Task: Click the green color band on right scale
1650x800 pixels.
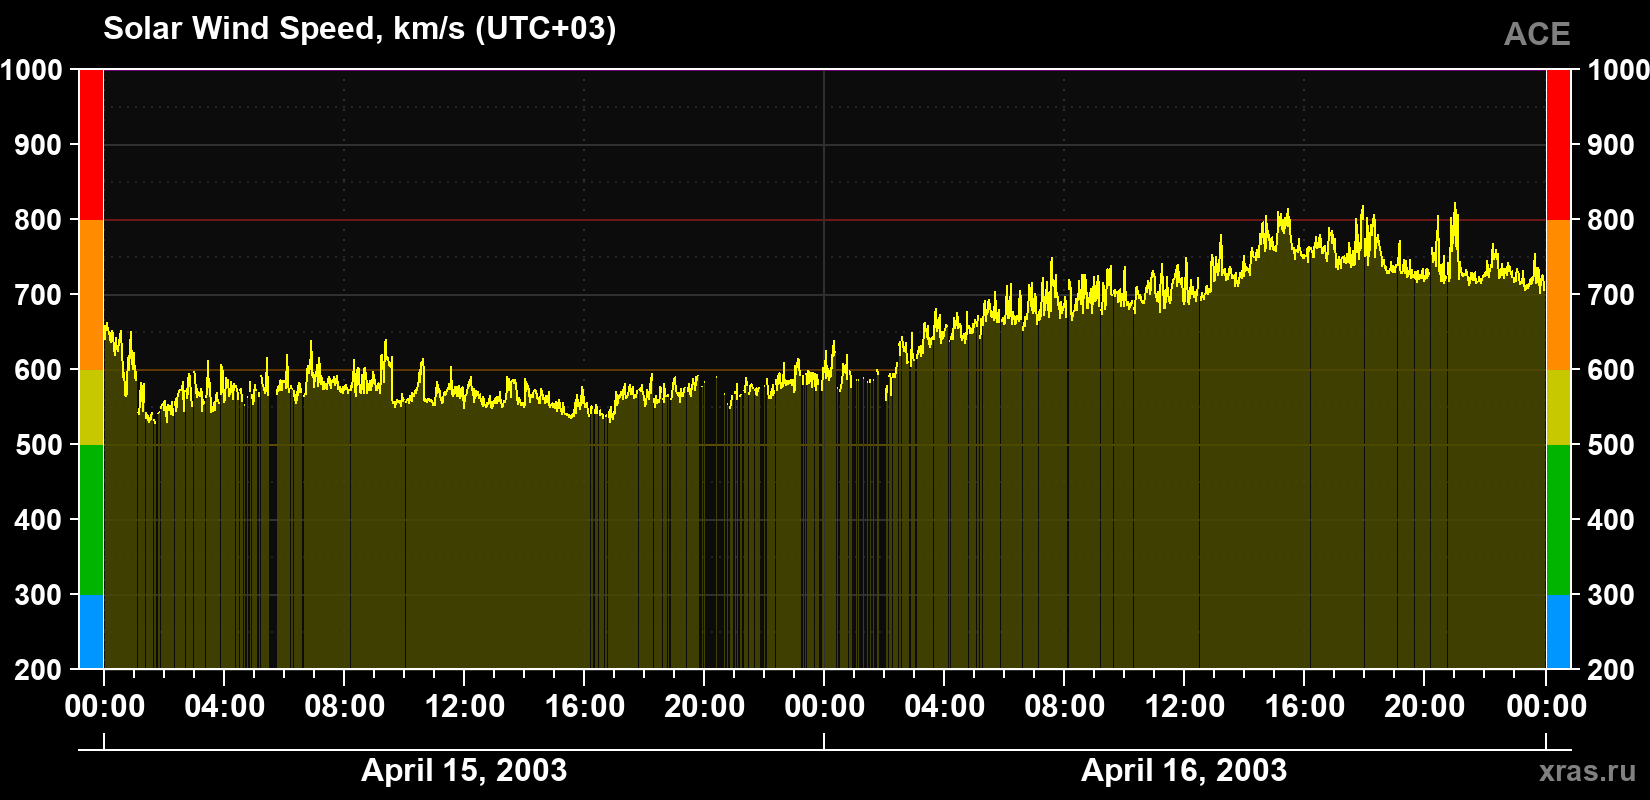Action: pos(1559,520)
